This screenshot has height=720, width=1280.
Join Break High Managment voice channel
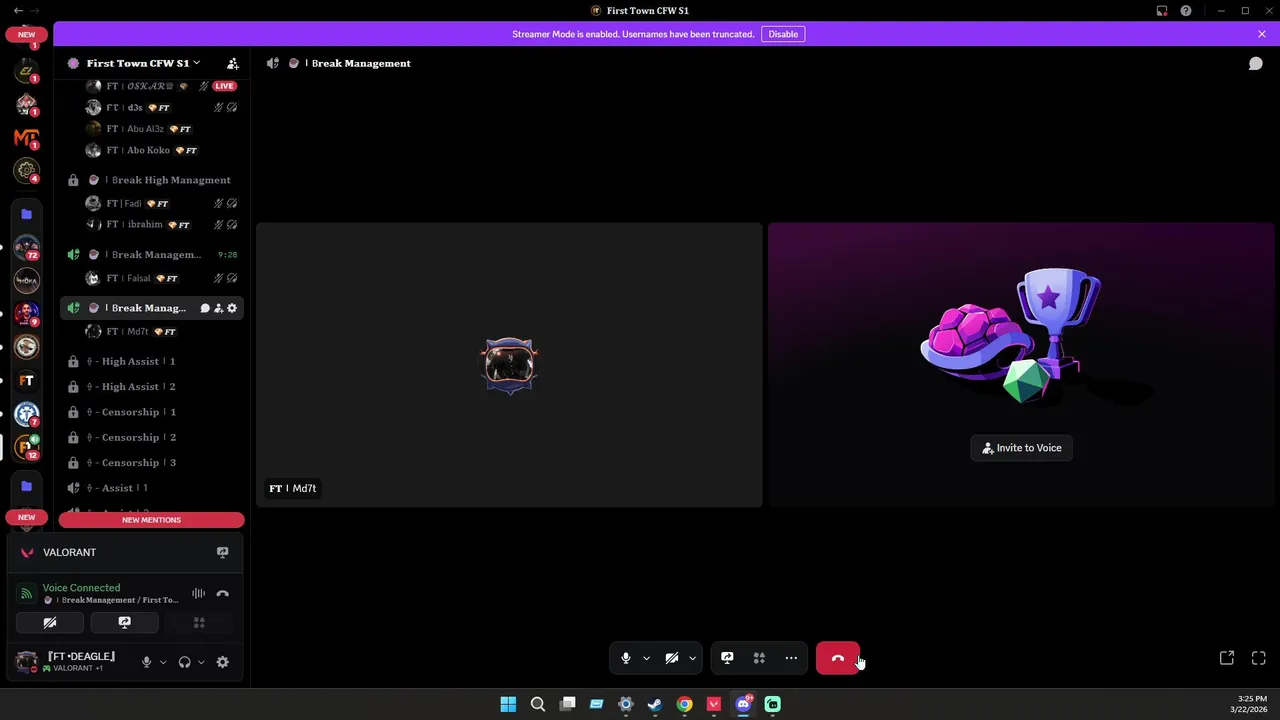[x=151, y=180]
